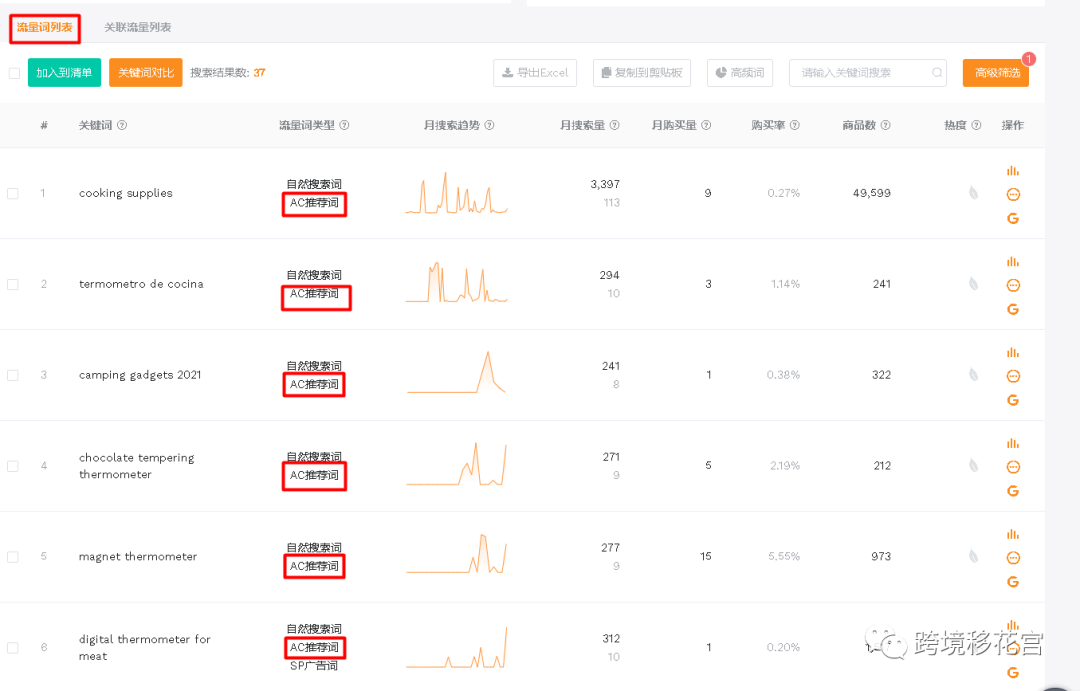Select the 流量词列表 tab
1080x691 pixels.
pyautogui.click(x=45, y=28)
